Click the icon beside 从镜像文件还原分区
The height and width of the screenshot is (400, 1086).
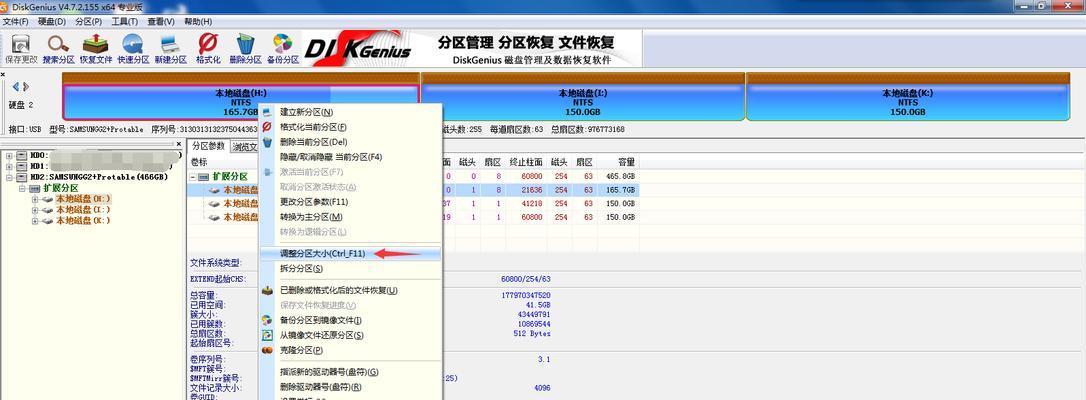(267, 335)
